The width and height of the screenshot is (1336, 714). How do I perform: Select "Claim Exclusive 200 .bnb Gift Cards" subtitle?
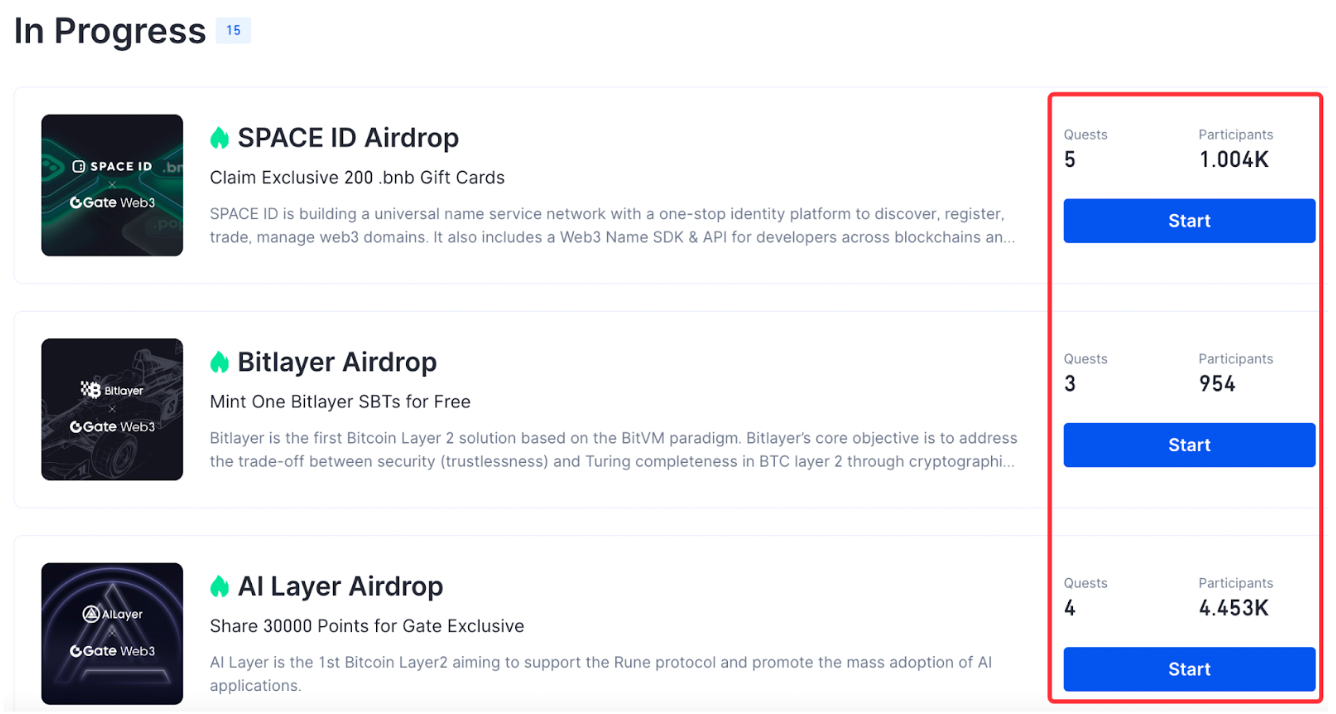(357, 178)
